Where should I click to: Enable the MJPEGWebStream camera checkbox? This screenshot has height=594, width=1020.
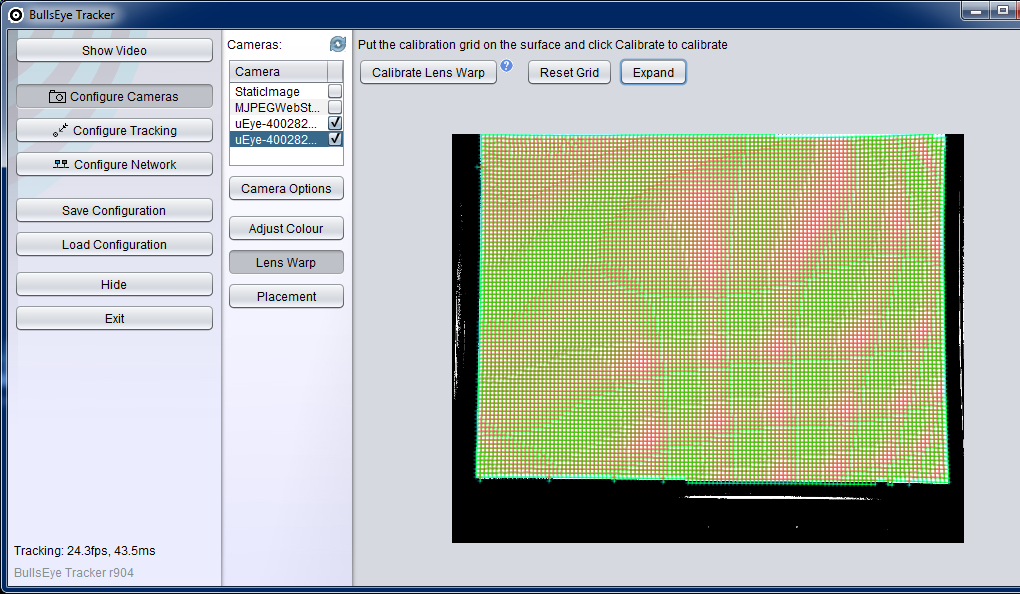coord(335,107)
